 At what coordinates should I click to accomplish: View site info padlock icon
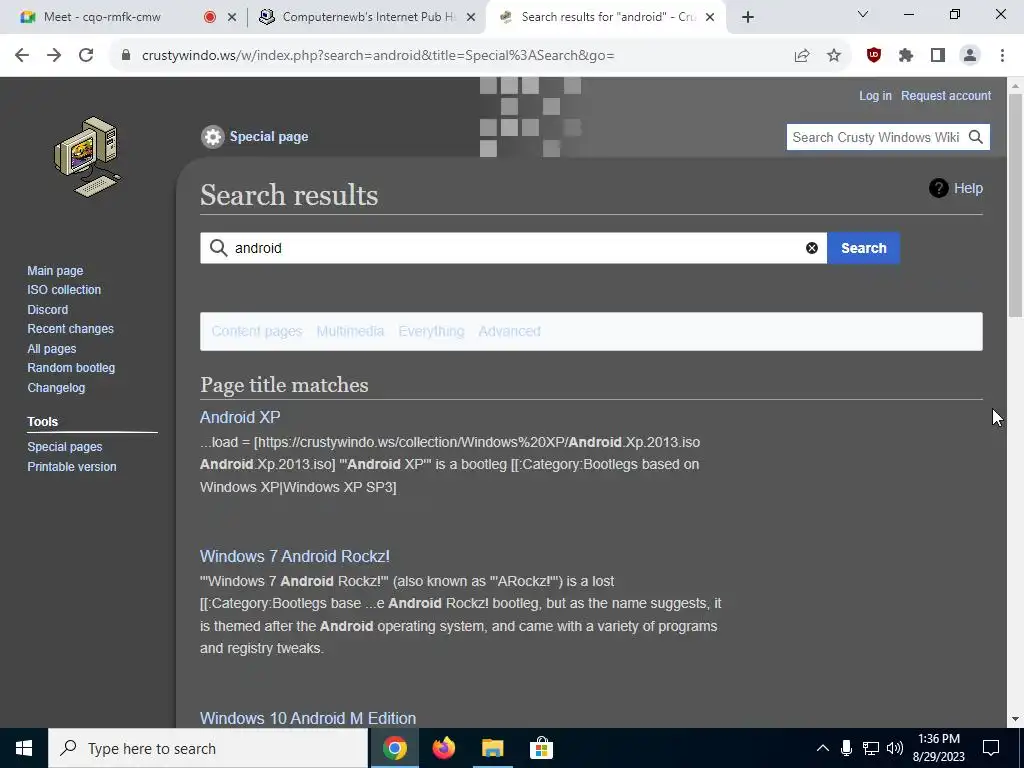pyautogui.click(x=126, y=56)
